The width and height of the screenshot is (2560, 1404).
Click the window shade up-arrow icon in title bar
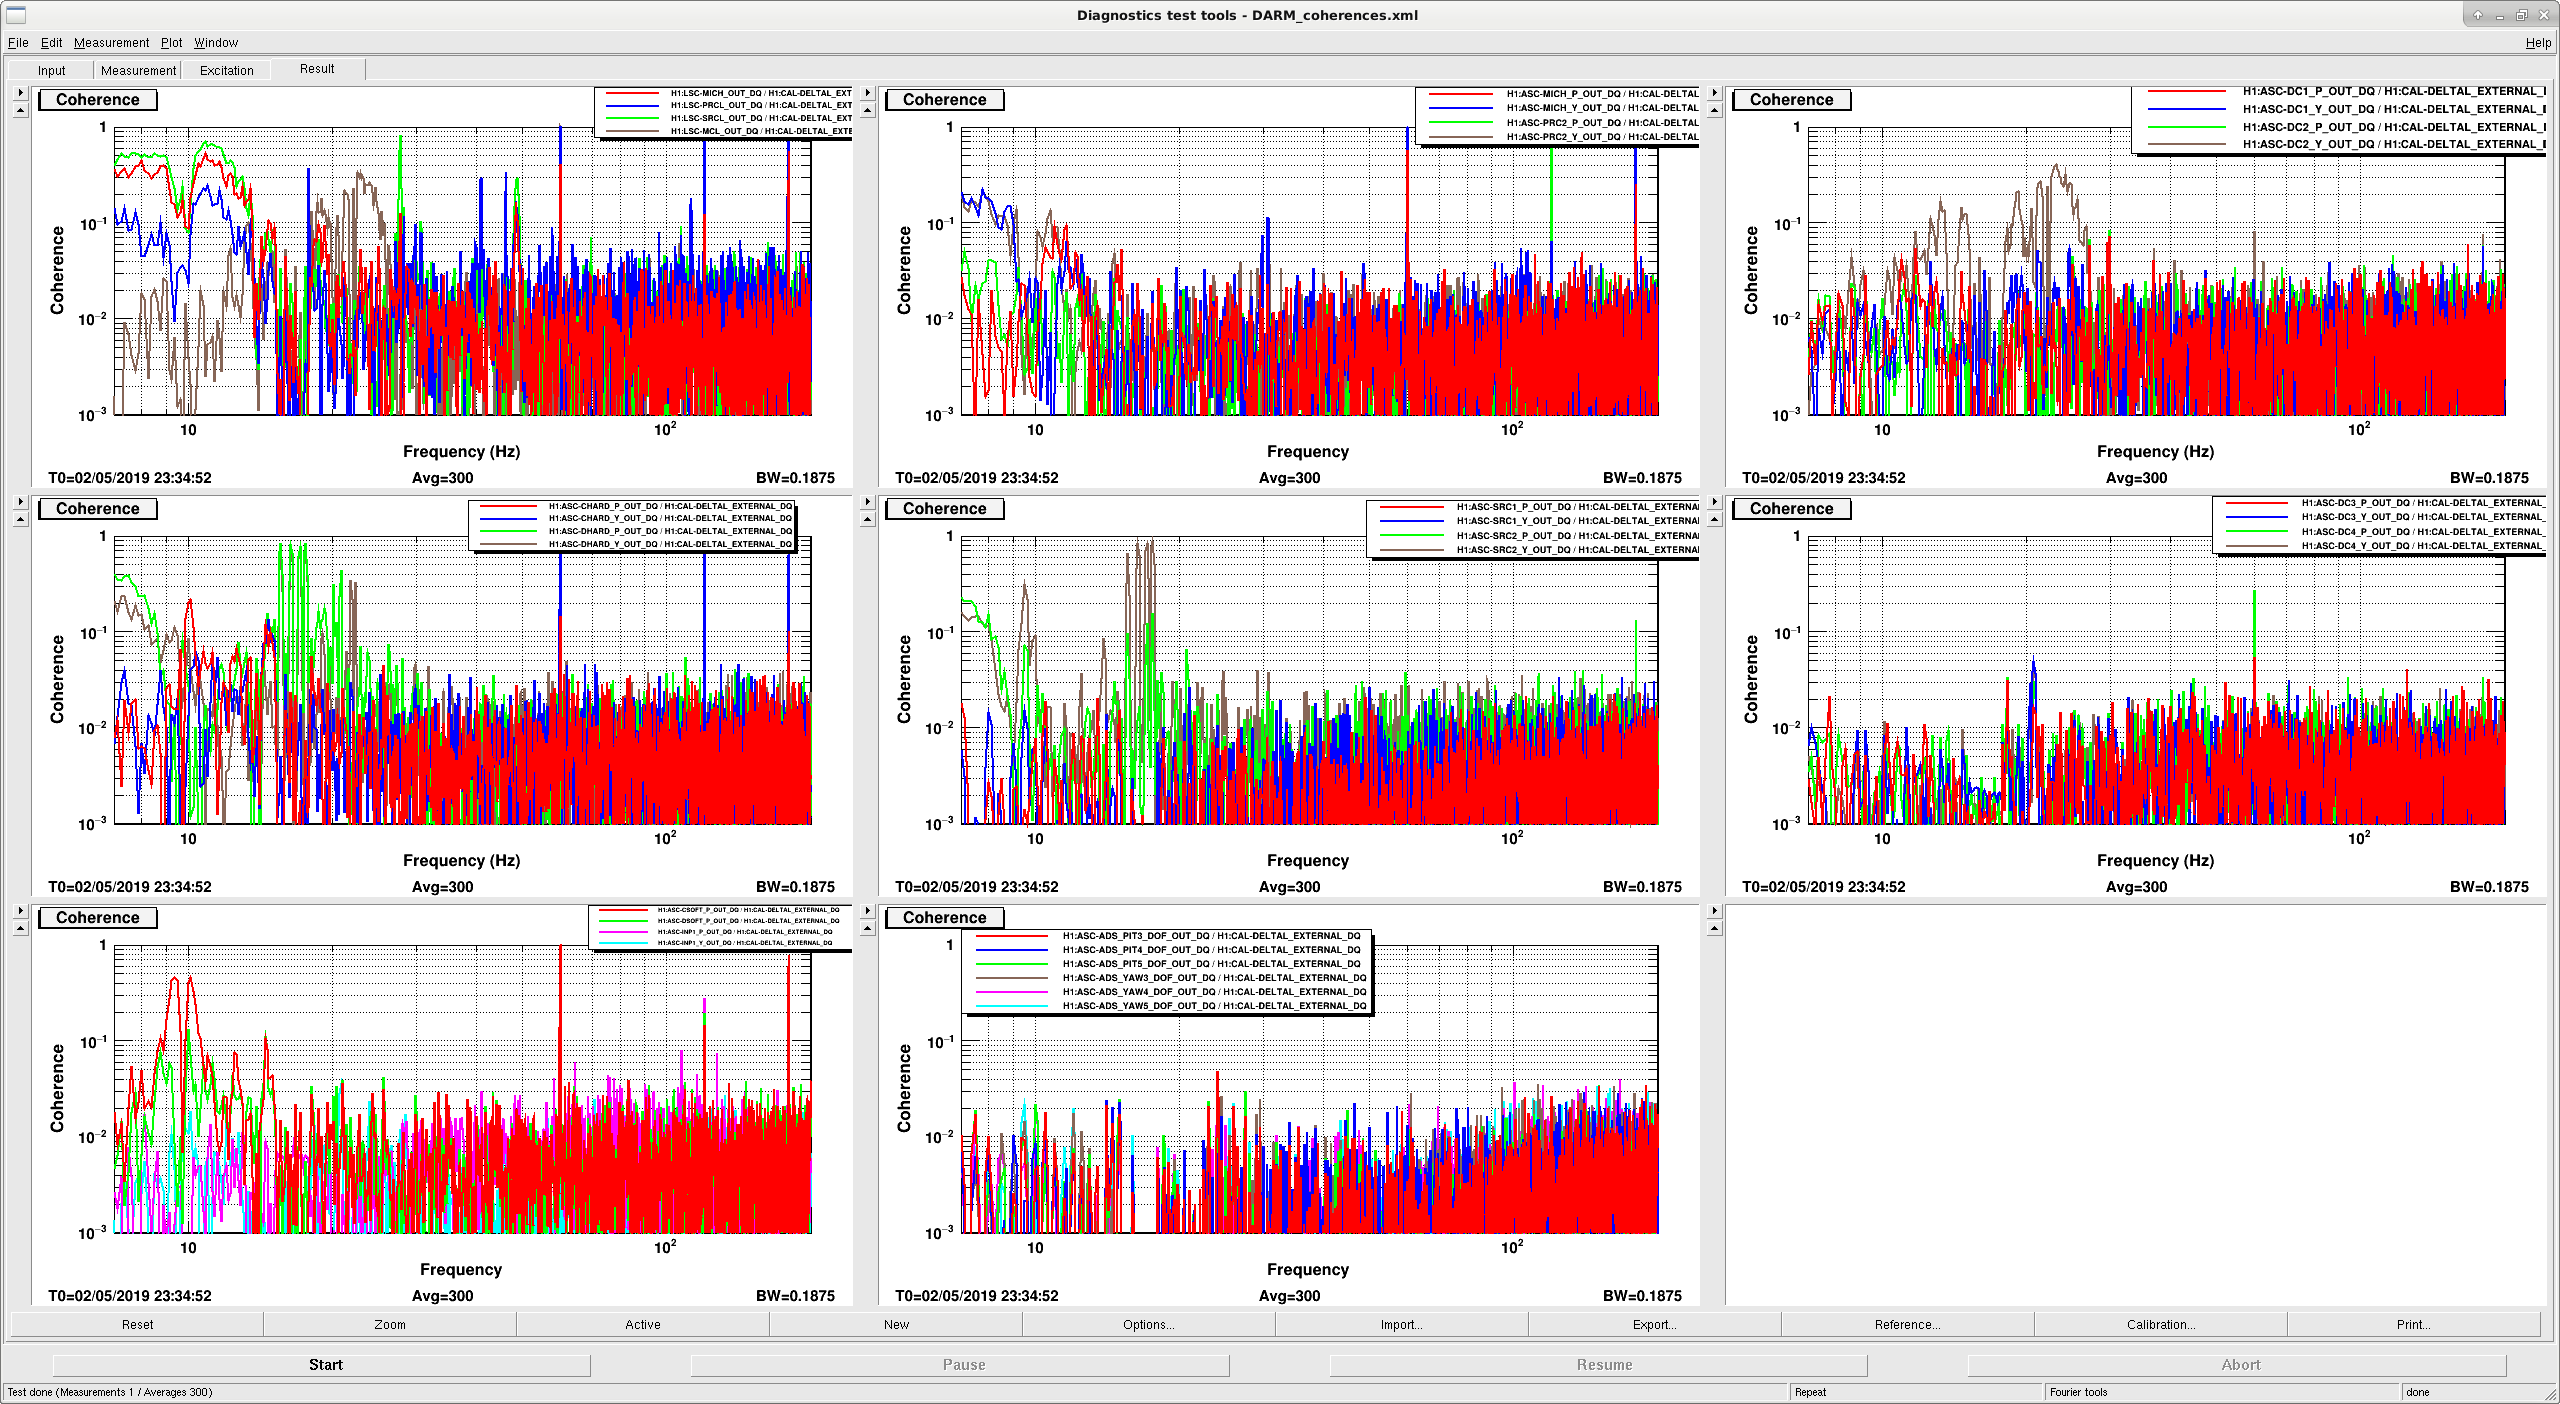click(2477, 15)
